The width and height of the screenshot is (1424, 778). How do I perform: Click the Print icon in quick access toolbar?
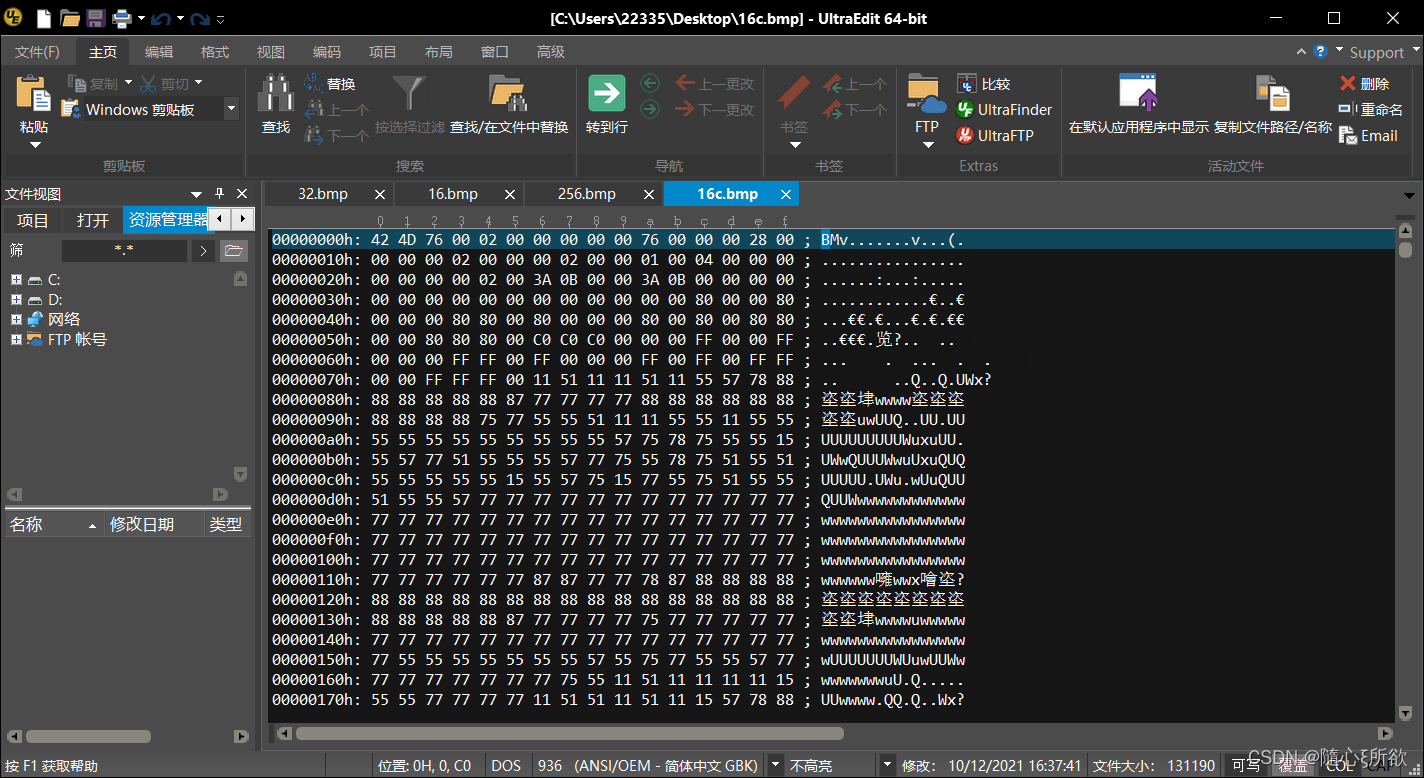tap(122, 18)
